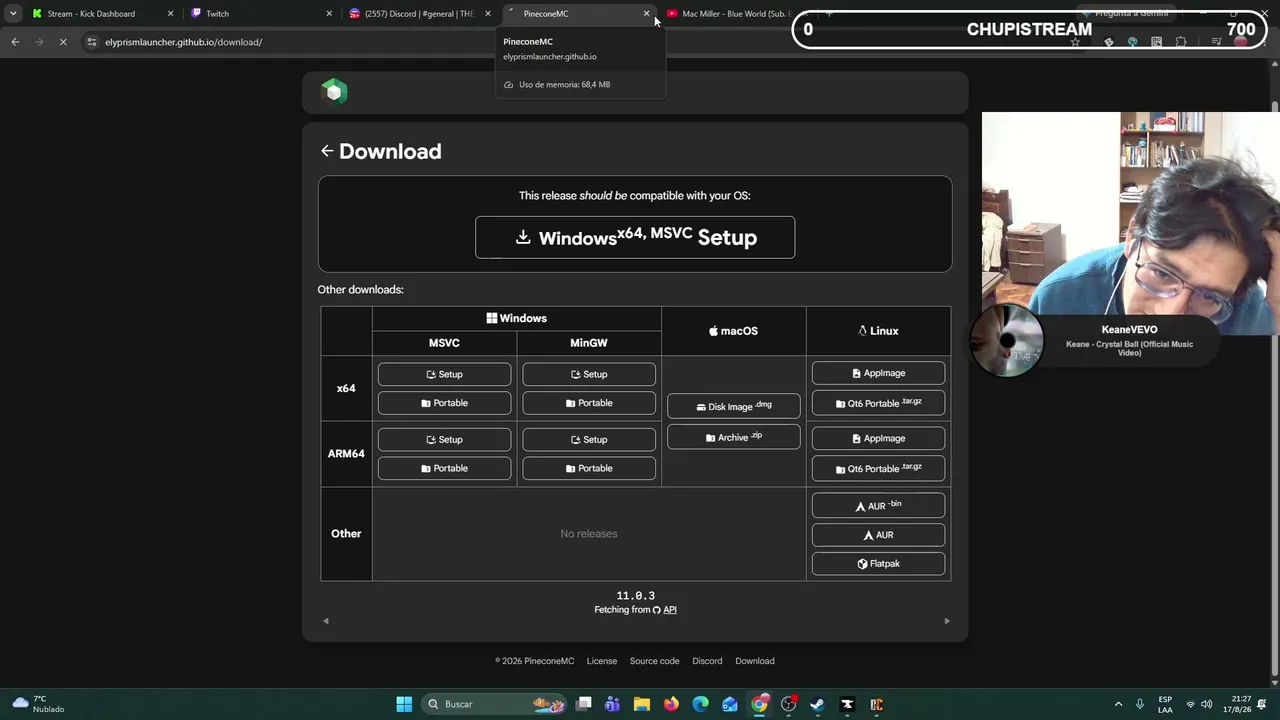Open the site information icon in address bar
Screen dimensions: 1280x720
(92, 42)
